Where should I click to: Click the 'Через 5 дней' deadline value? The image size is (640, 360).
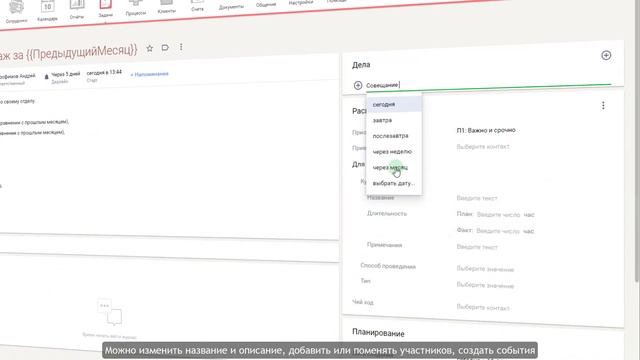(65, 74)
